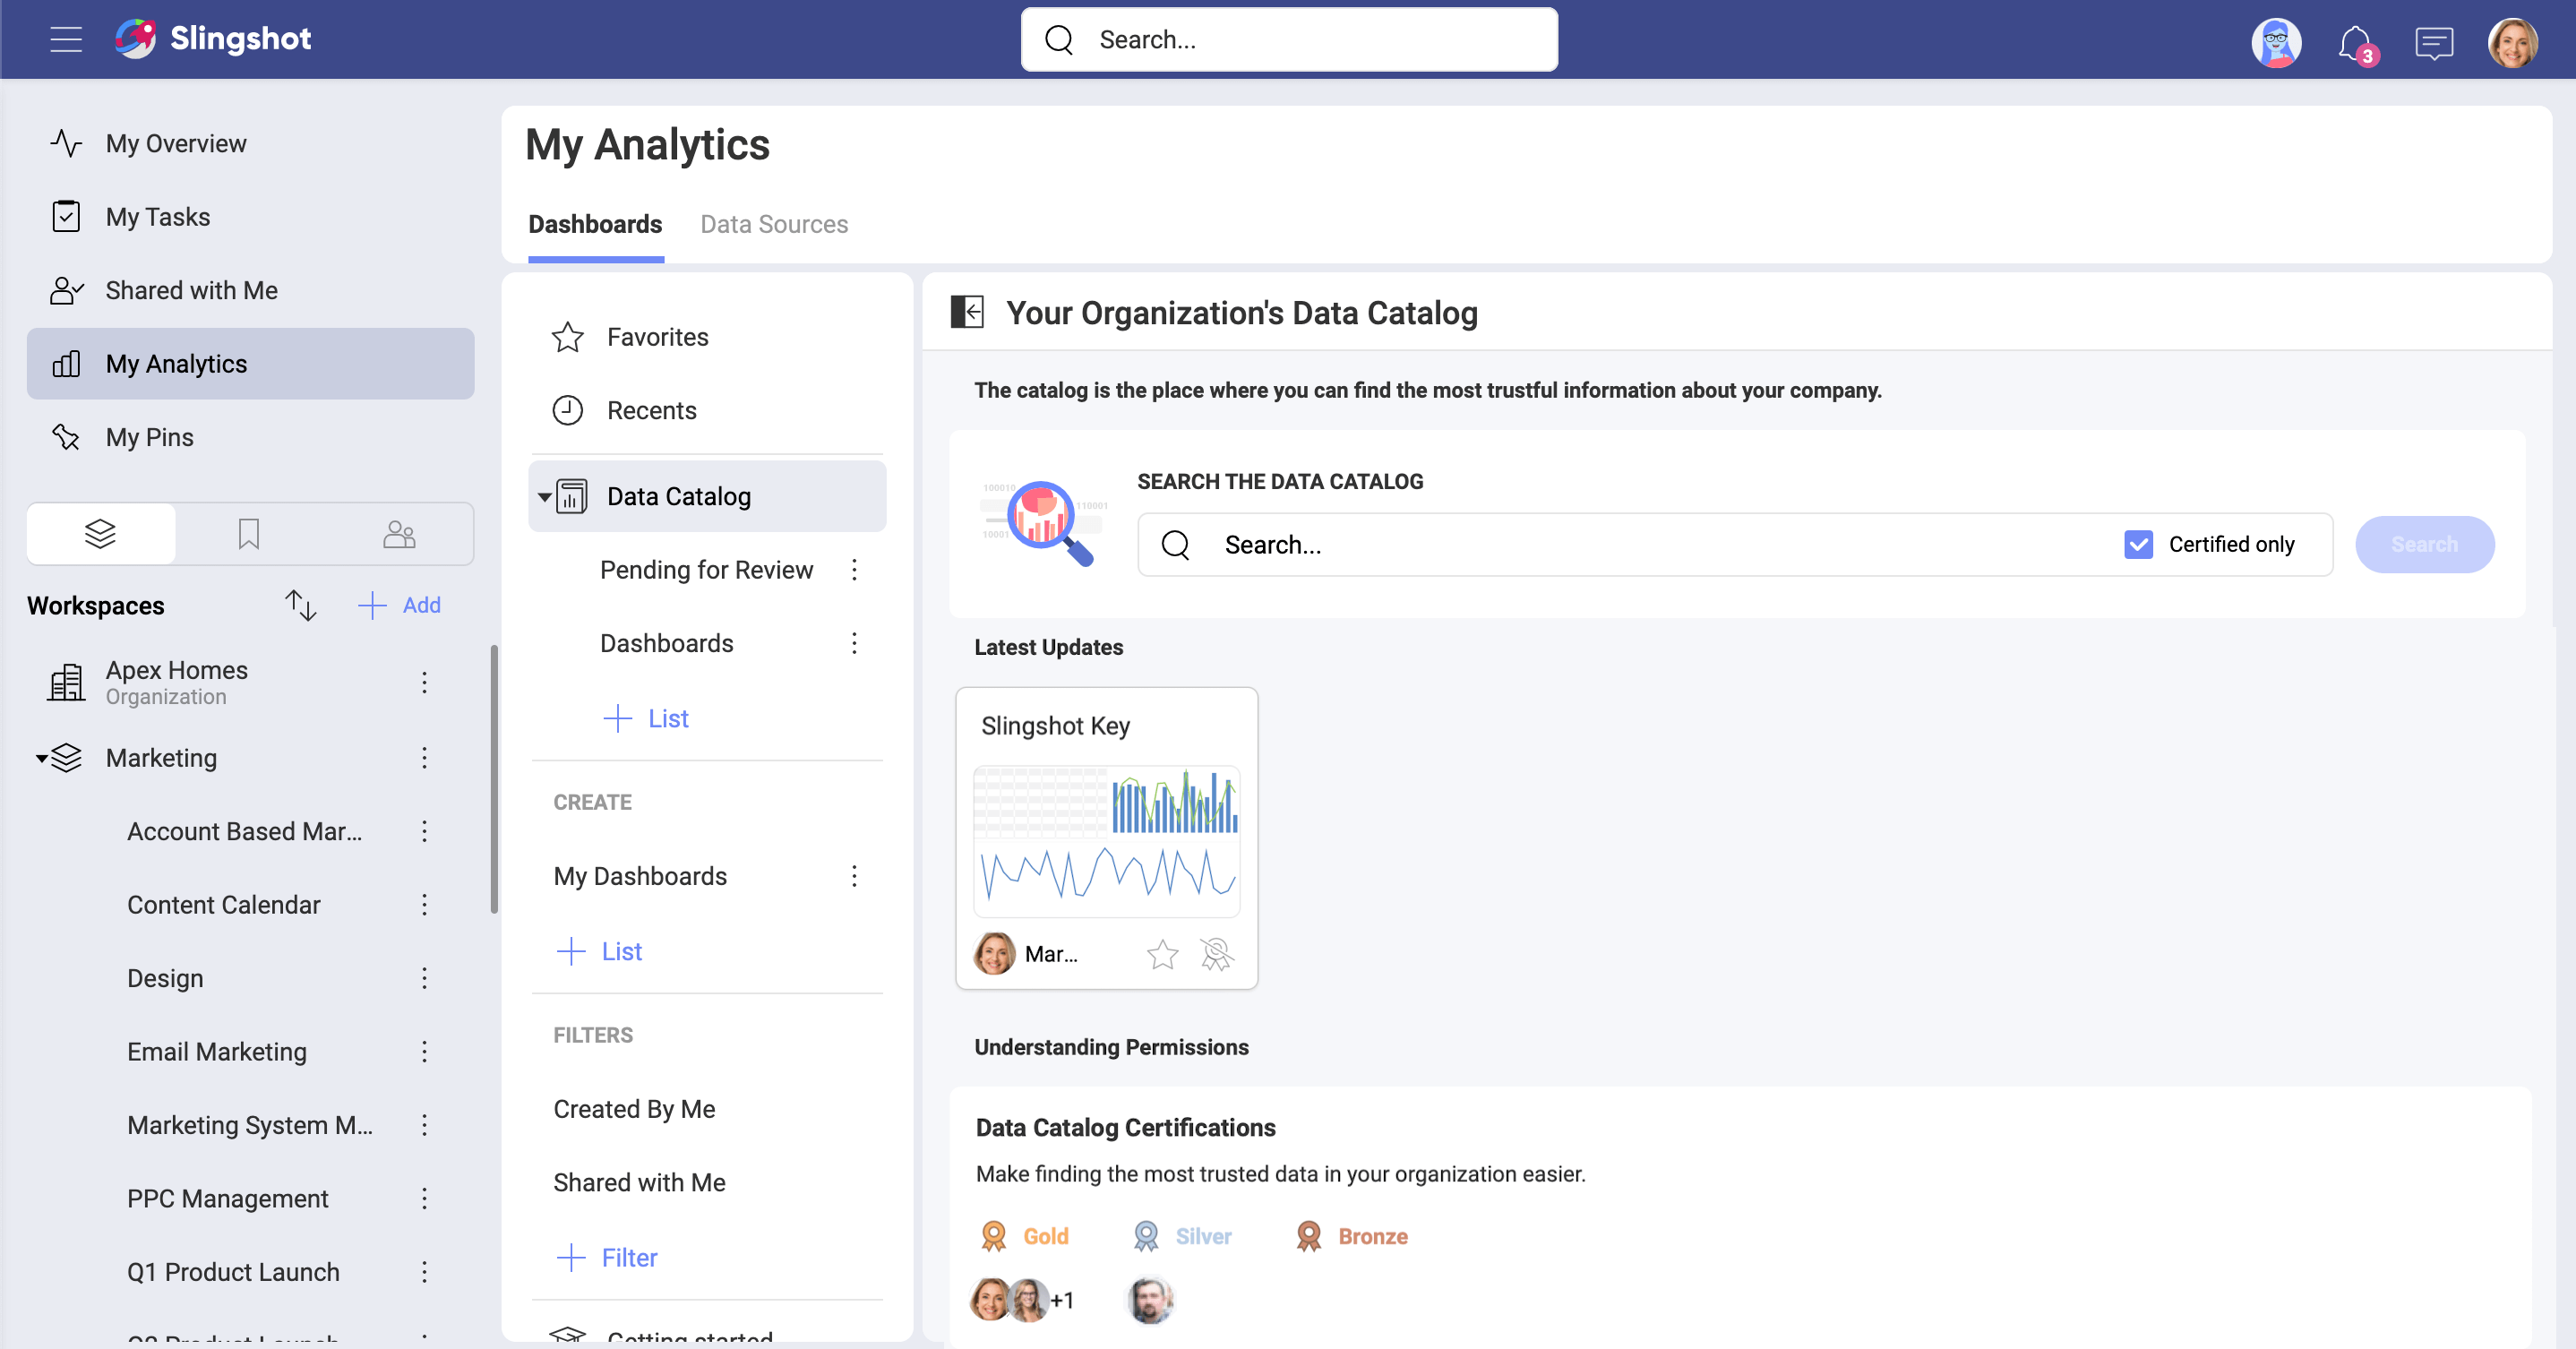Screen dimensions: 2576x1349
Task: Open My Pins
Action: point(250,437)
